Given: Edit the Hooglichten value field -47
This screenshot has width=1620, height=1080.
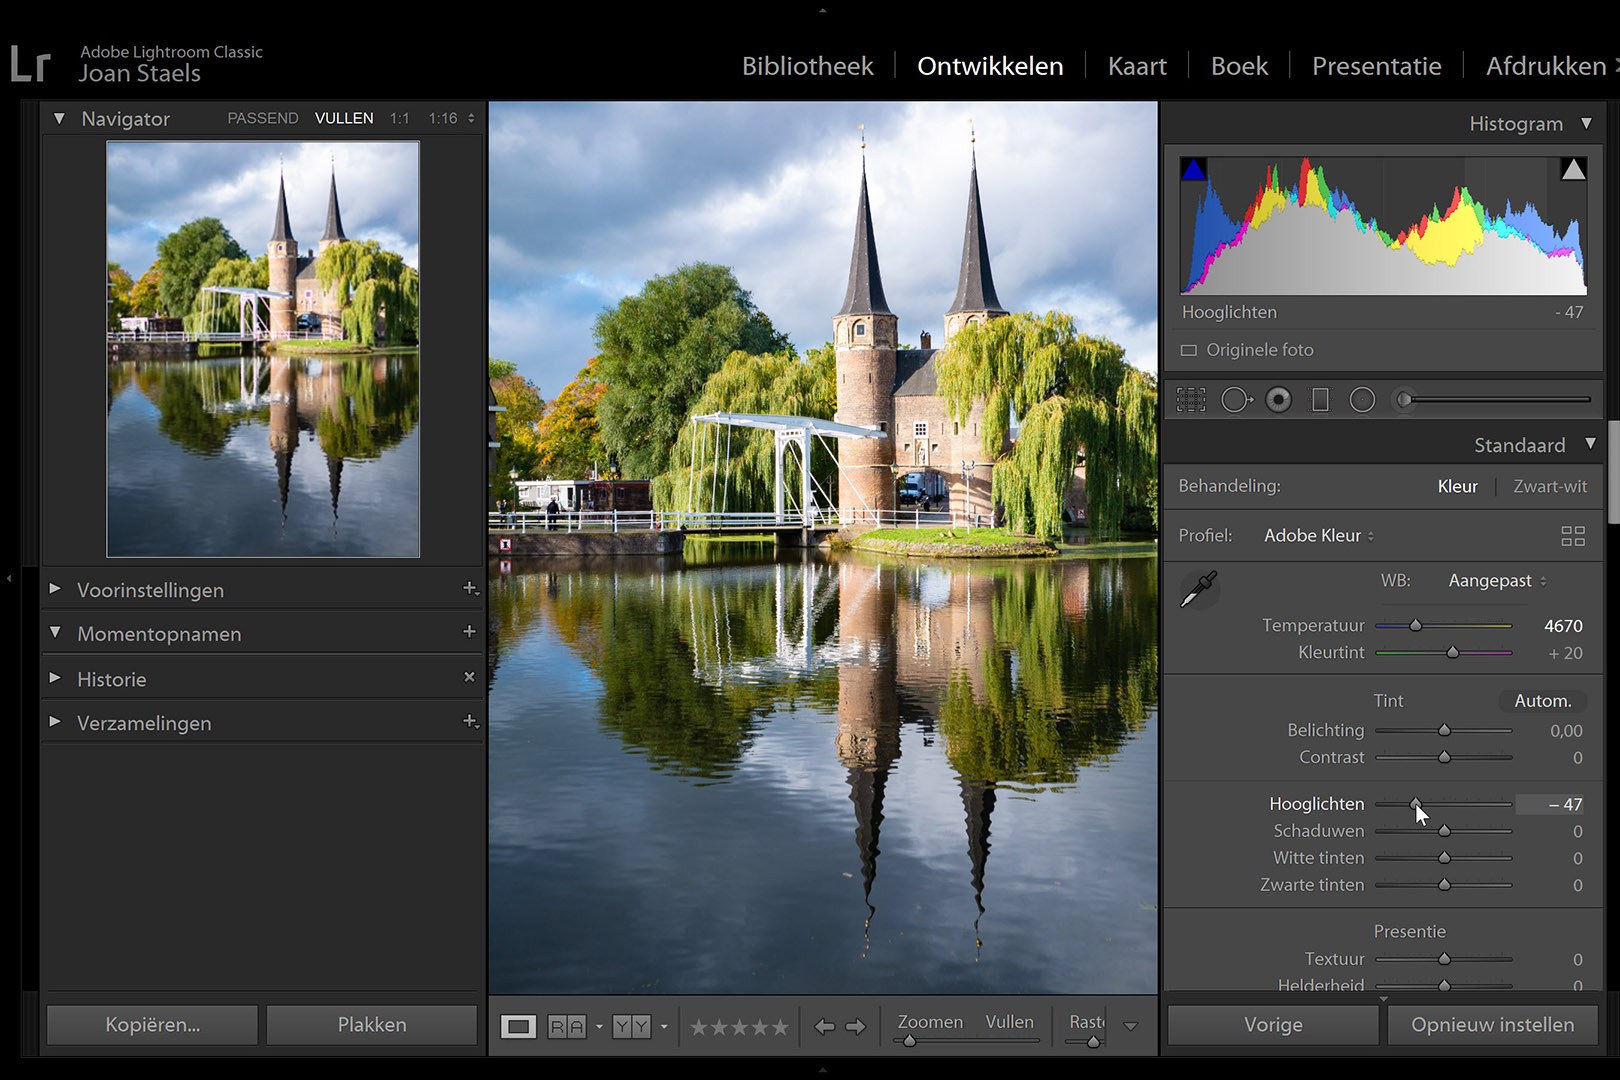Looking at the screenshot, I should [1550, 805].
